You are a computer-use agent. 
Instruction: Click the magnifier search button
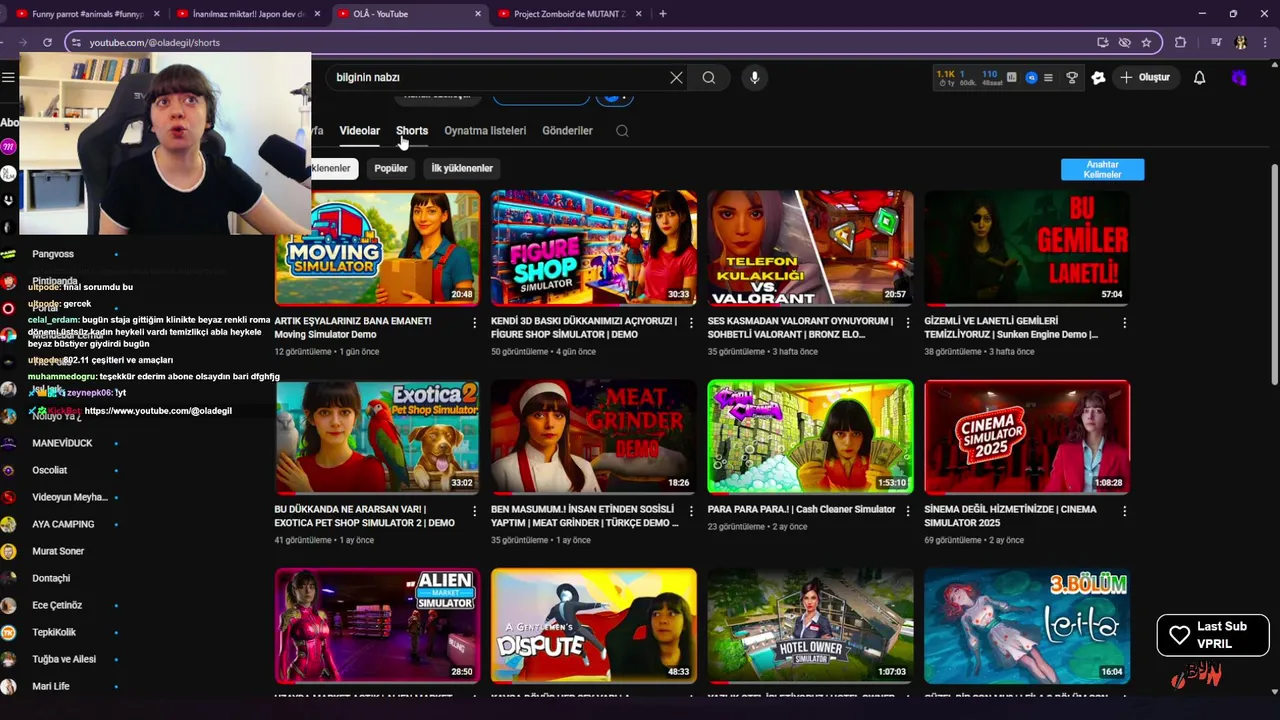click(708, 77)
